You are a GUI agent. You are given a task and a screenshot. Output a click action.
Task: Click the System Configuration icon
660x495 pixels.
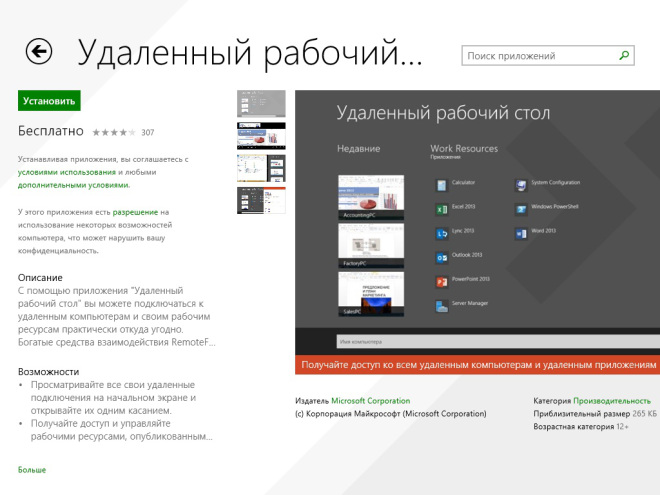pyautogui.click(x=521, y=185)
